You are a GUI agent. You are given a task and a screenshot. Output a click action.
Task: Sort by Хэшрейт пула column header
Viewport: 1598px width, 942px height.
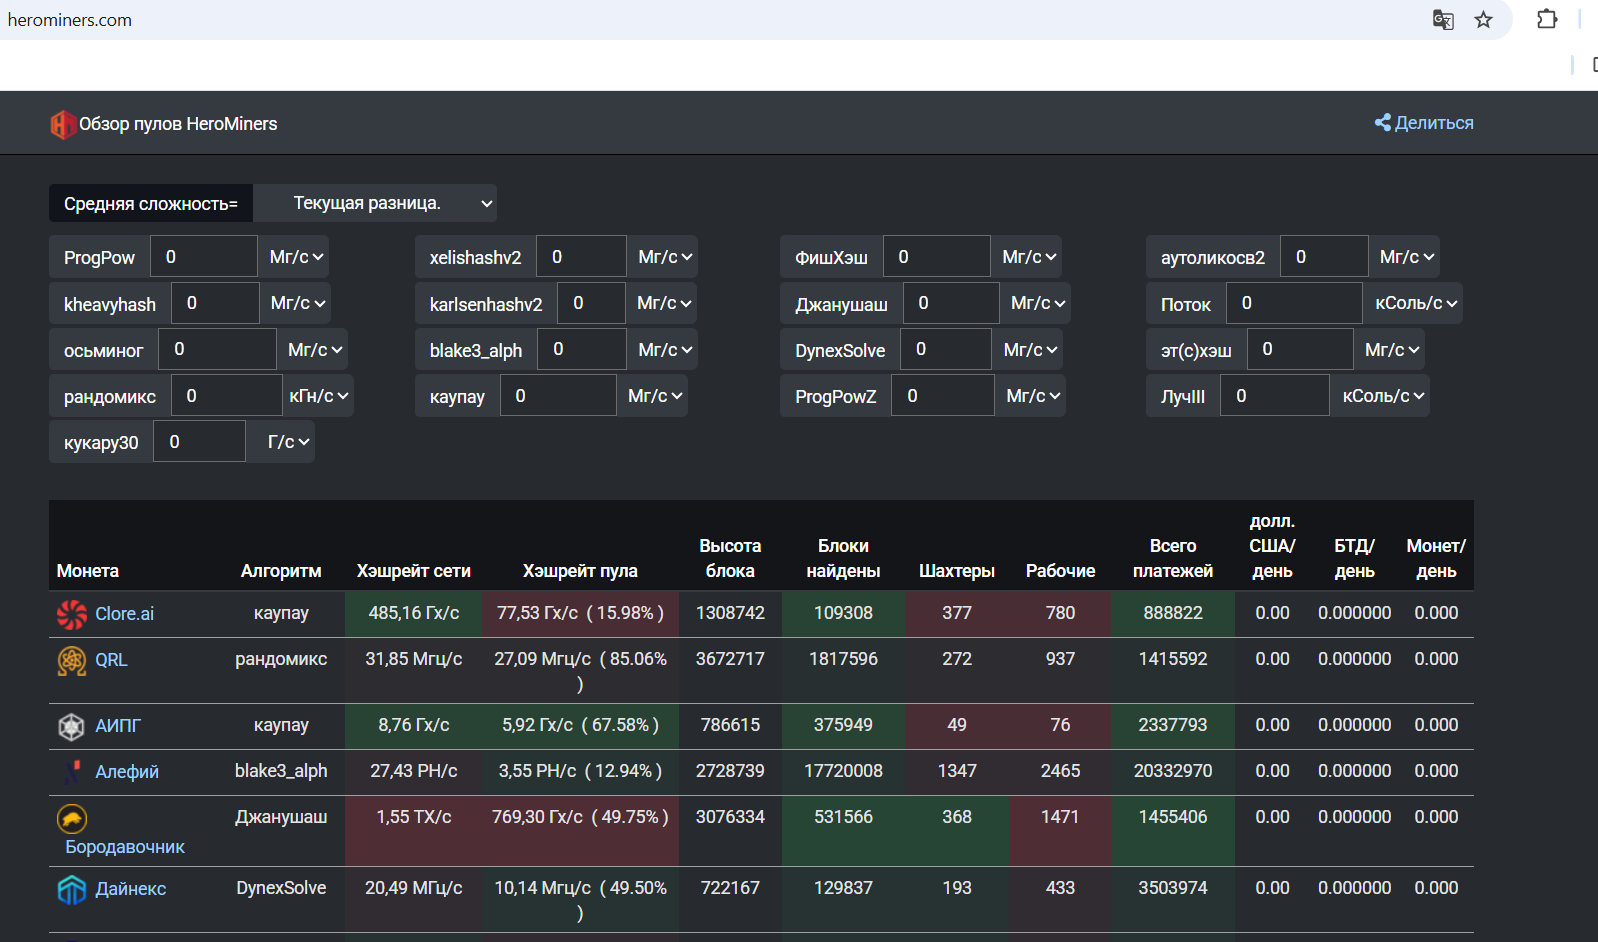pos(580,571)
